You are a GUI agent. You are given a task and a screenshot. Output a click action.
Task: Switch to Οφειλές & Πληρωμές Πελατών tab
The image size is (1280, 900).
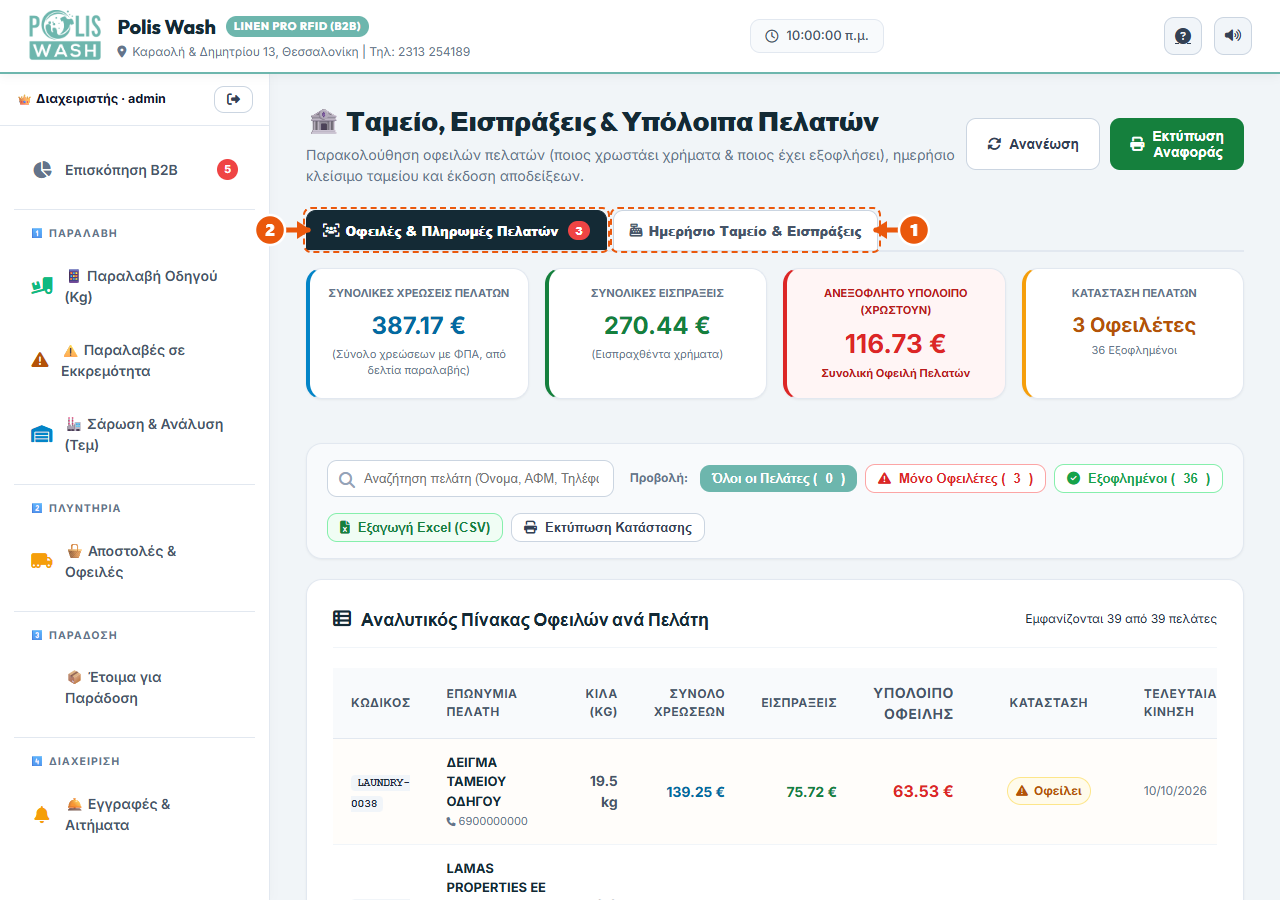(456, 230)
